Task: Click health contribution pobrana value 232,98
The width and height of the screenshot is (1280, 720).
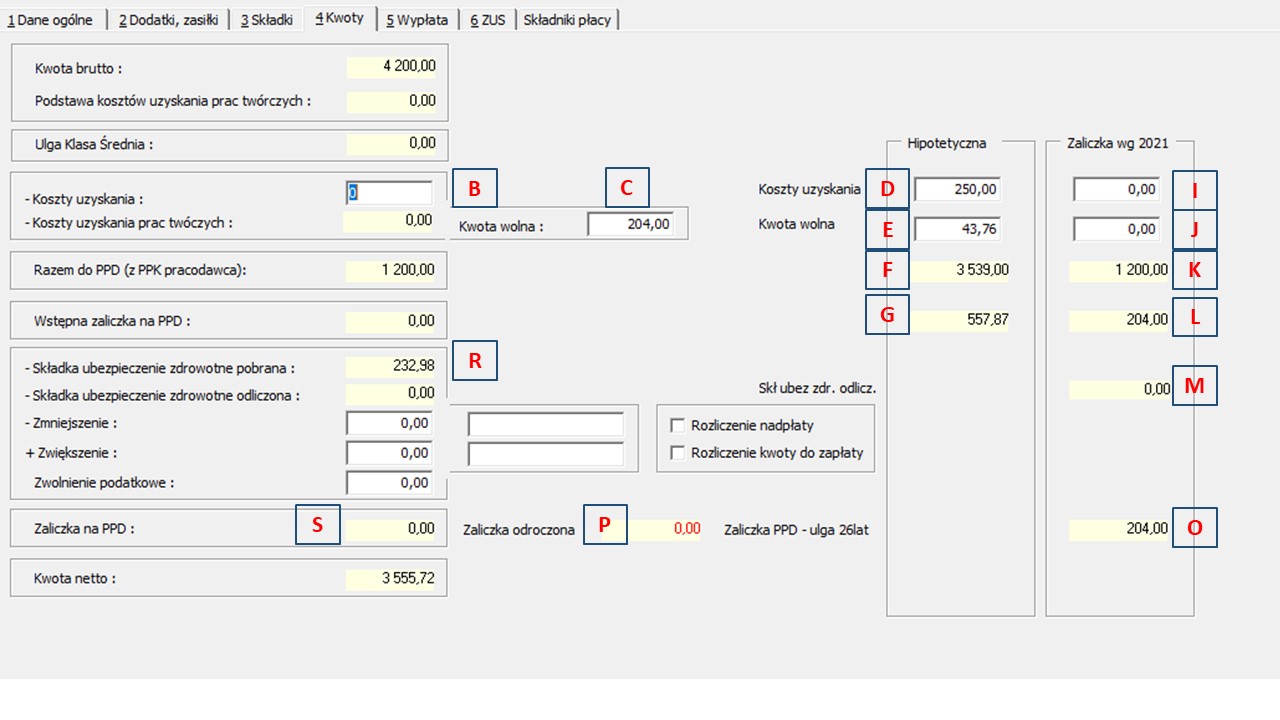Action: (x=392, y=367)
